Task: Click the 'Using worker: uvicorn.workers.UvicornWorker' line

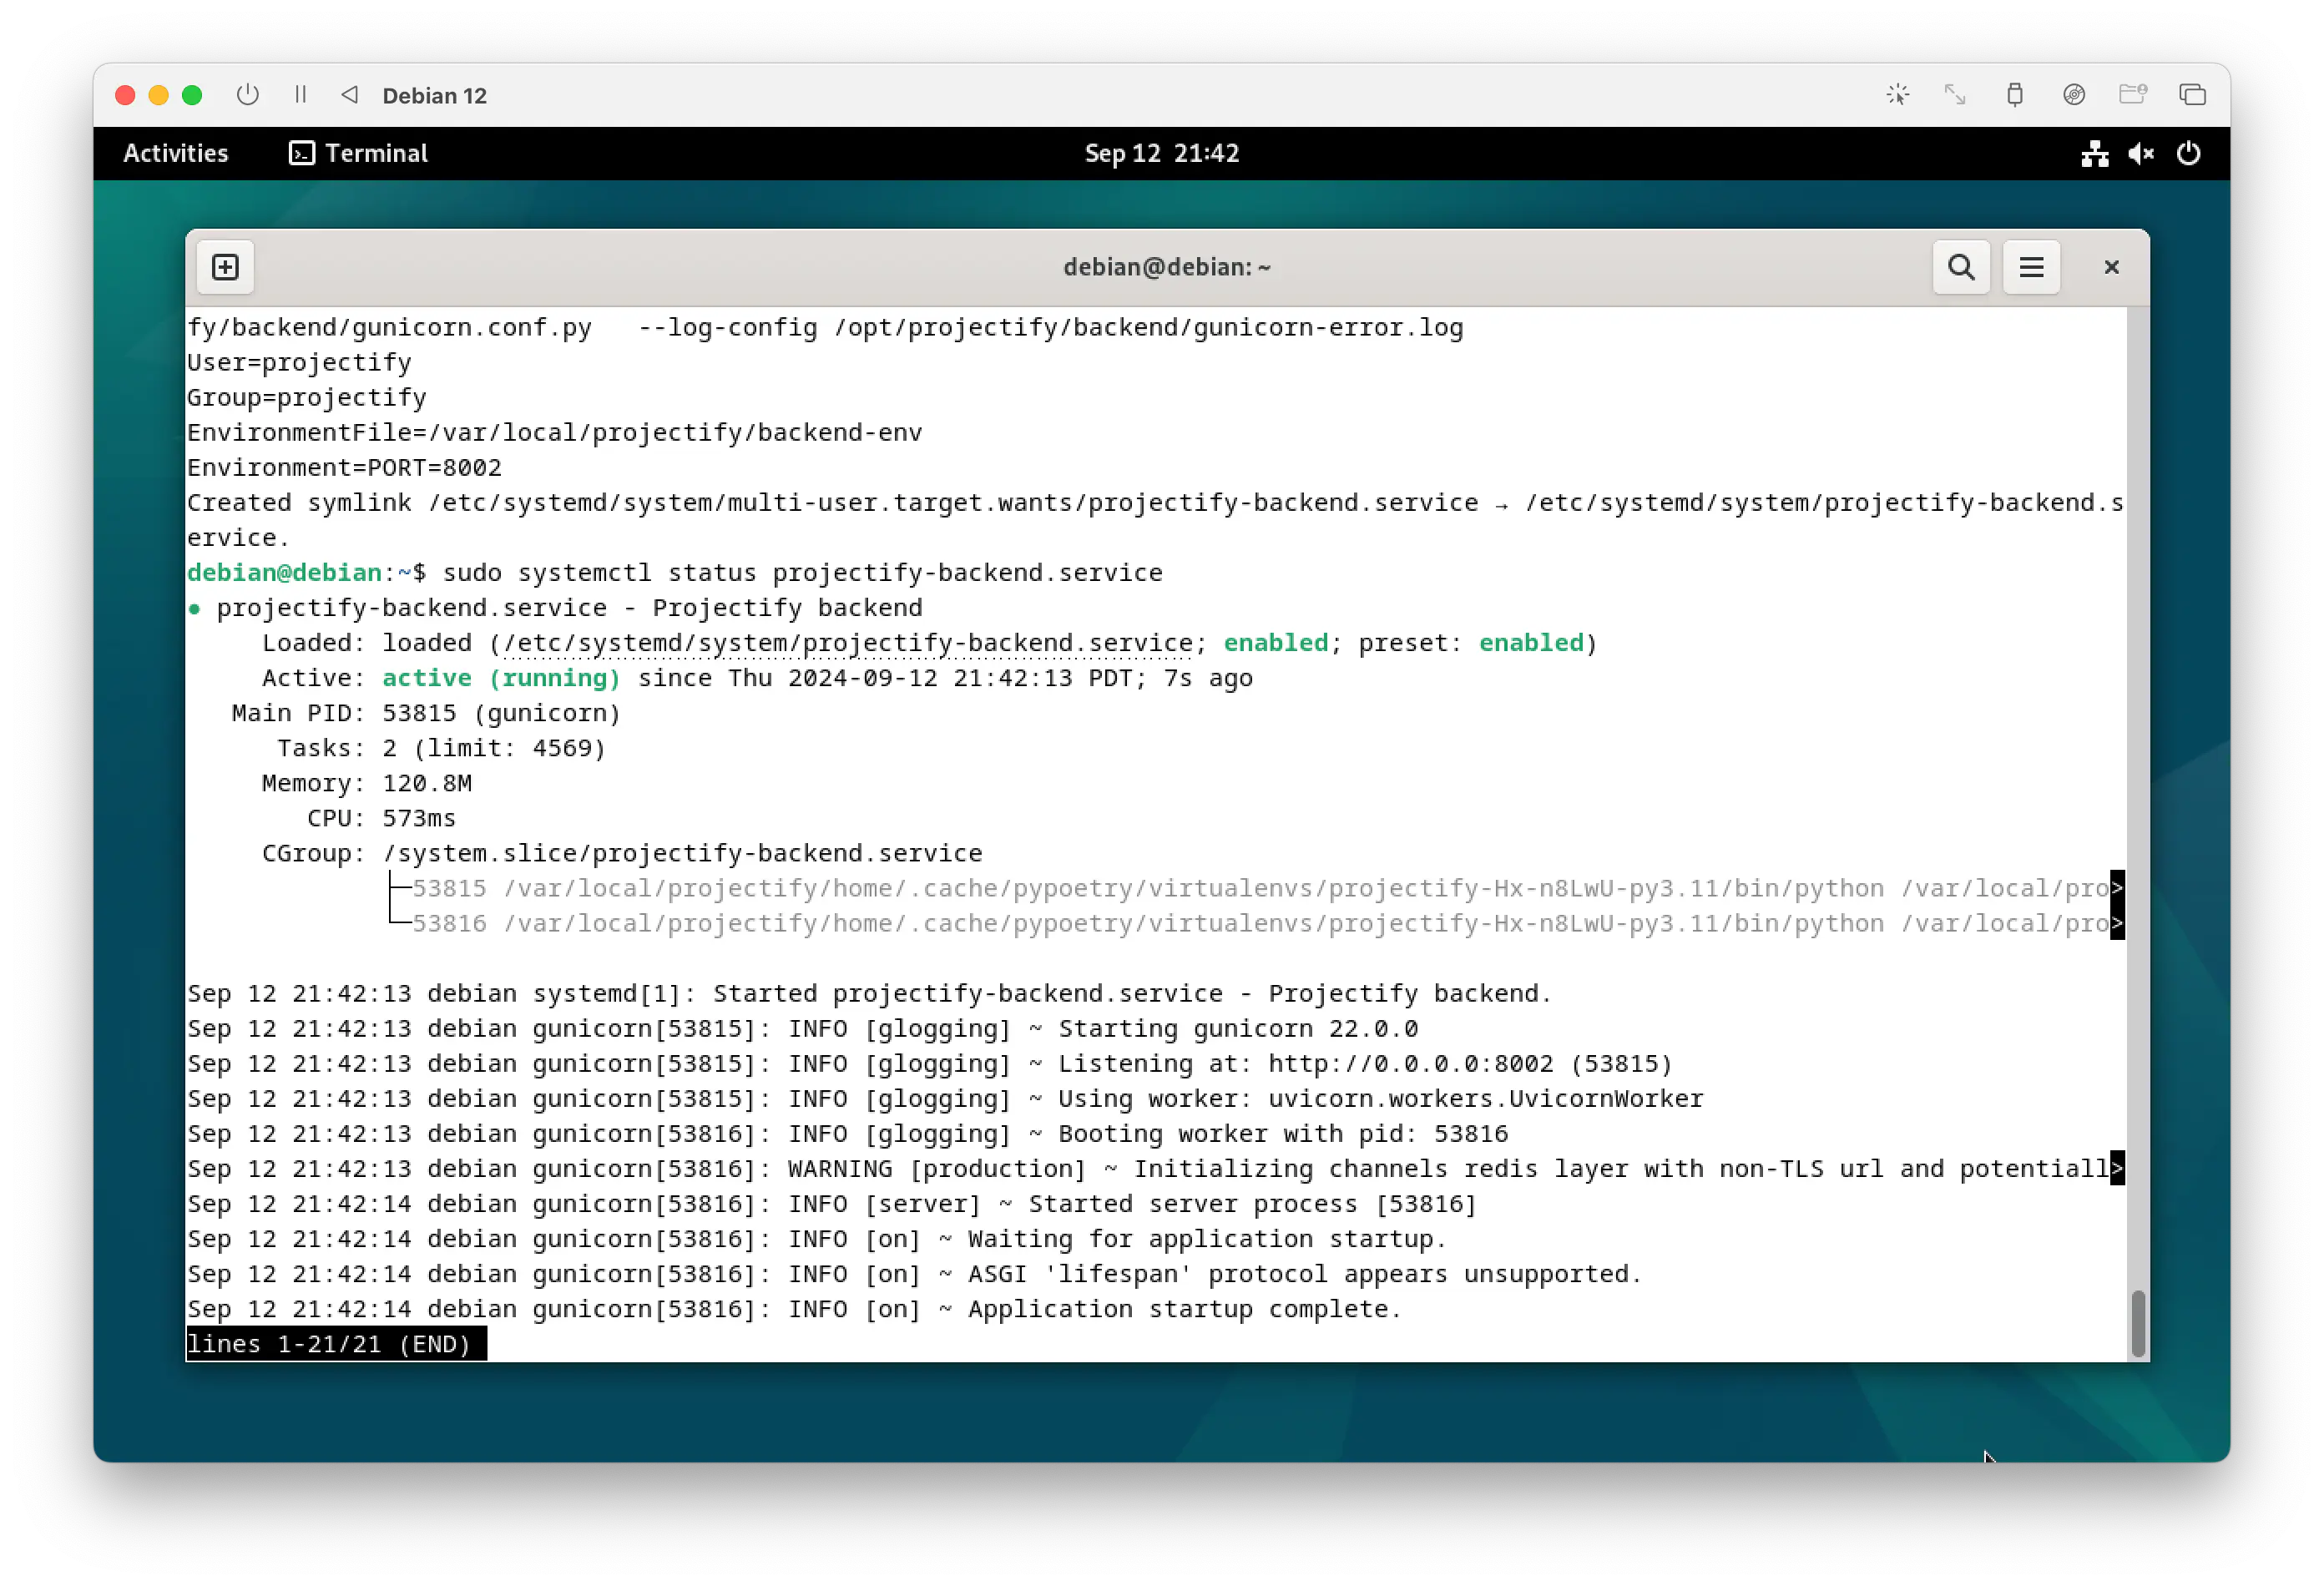Action: point(944,1098)
